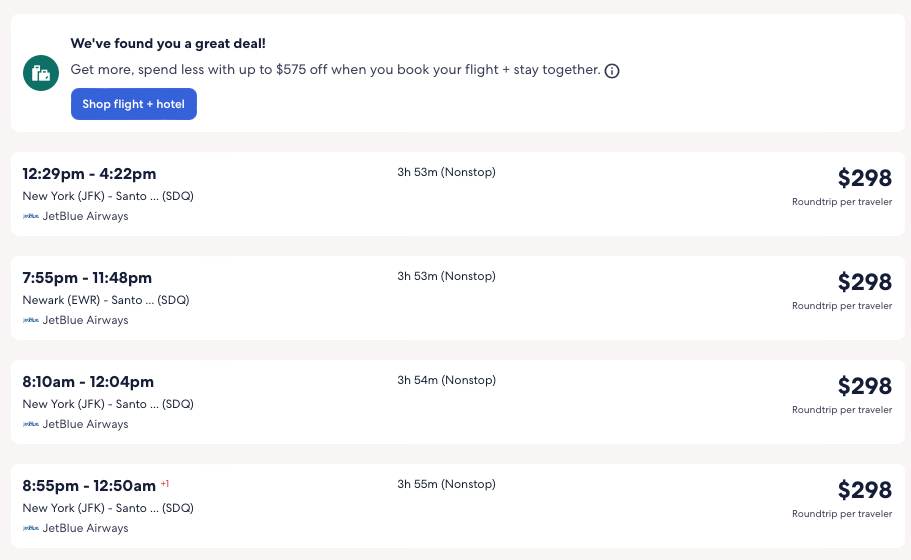Click JetBlue logo on the 8:55pm flight
Image resolution: width=911 pixels, height=560 pixels.
click(x=31, y=528)
